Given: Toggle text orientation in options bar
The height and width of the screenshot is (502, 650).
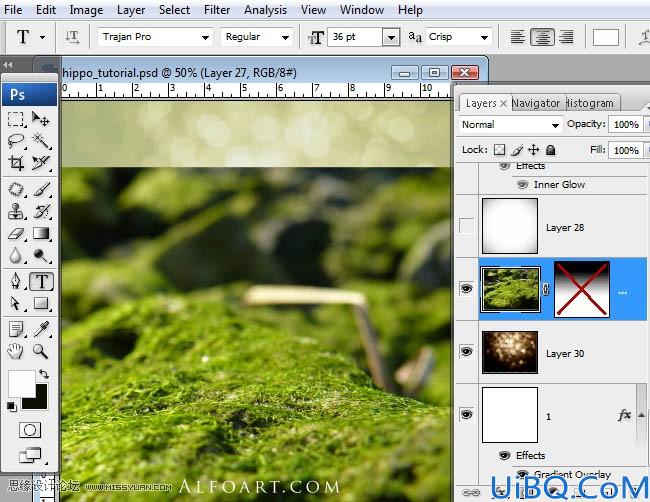Looking at the screenshot, I should click(72, 37).
